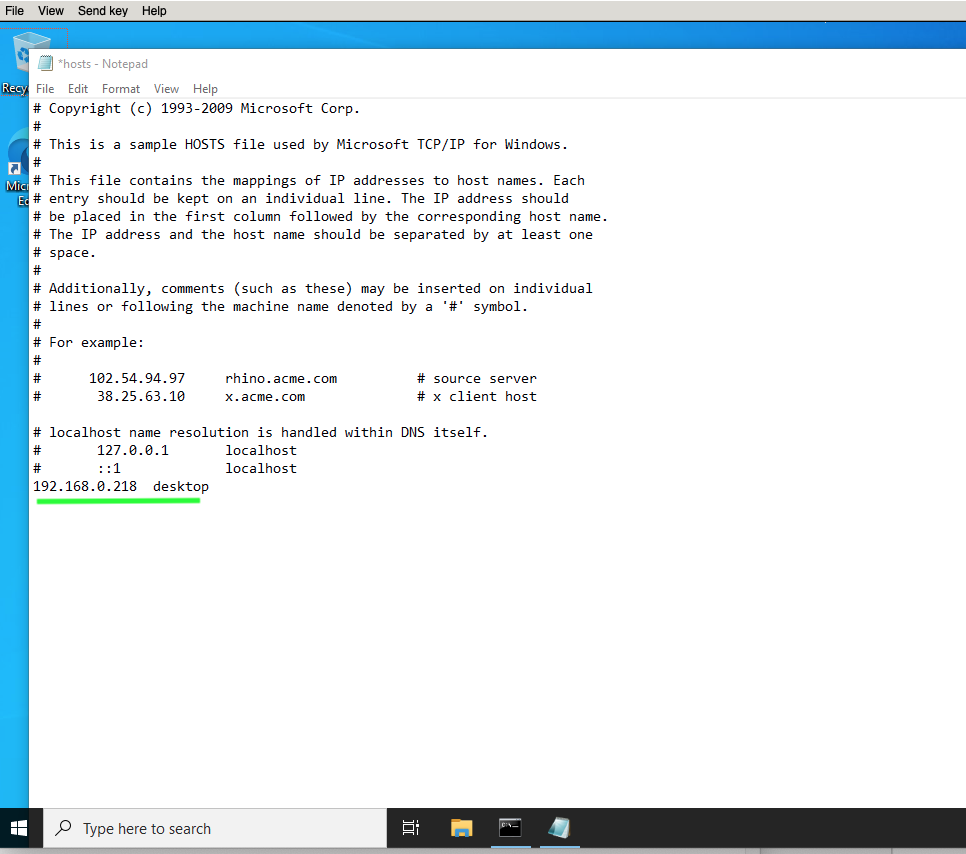The width and height of the screenshot is (966, 854).
Task: Click the line 'lines or following the machine name'
Action: [280, 307]
